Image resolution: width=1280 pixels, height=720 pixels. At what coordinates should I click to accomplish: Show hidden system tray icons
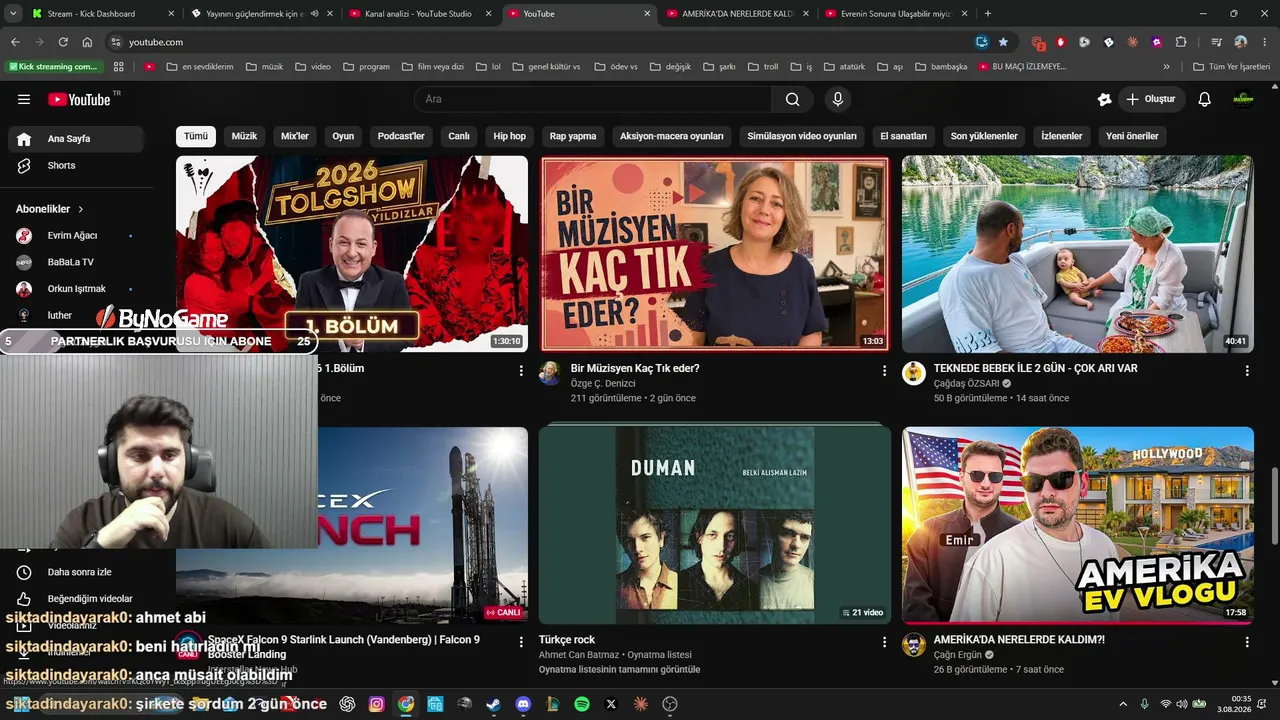point(1123,704)
